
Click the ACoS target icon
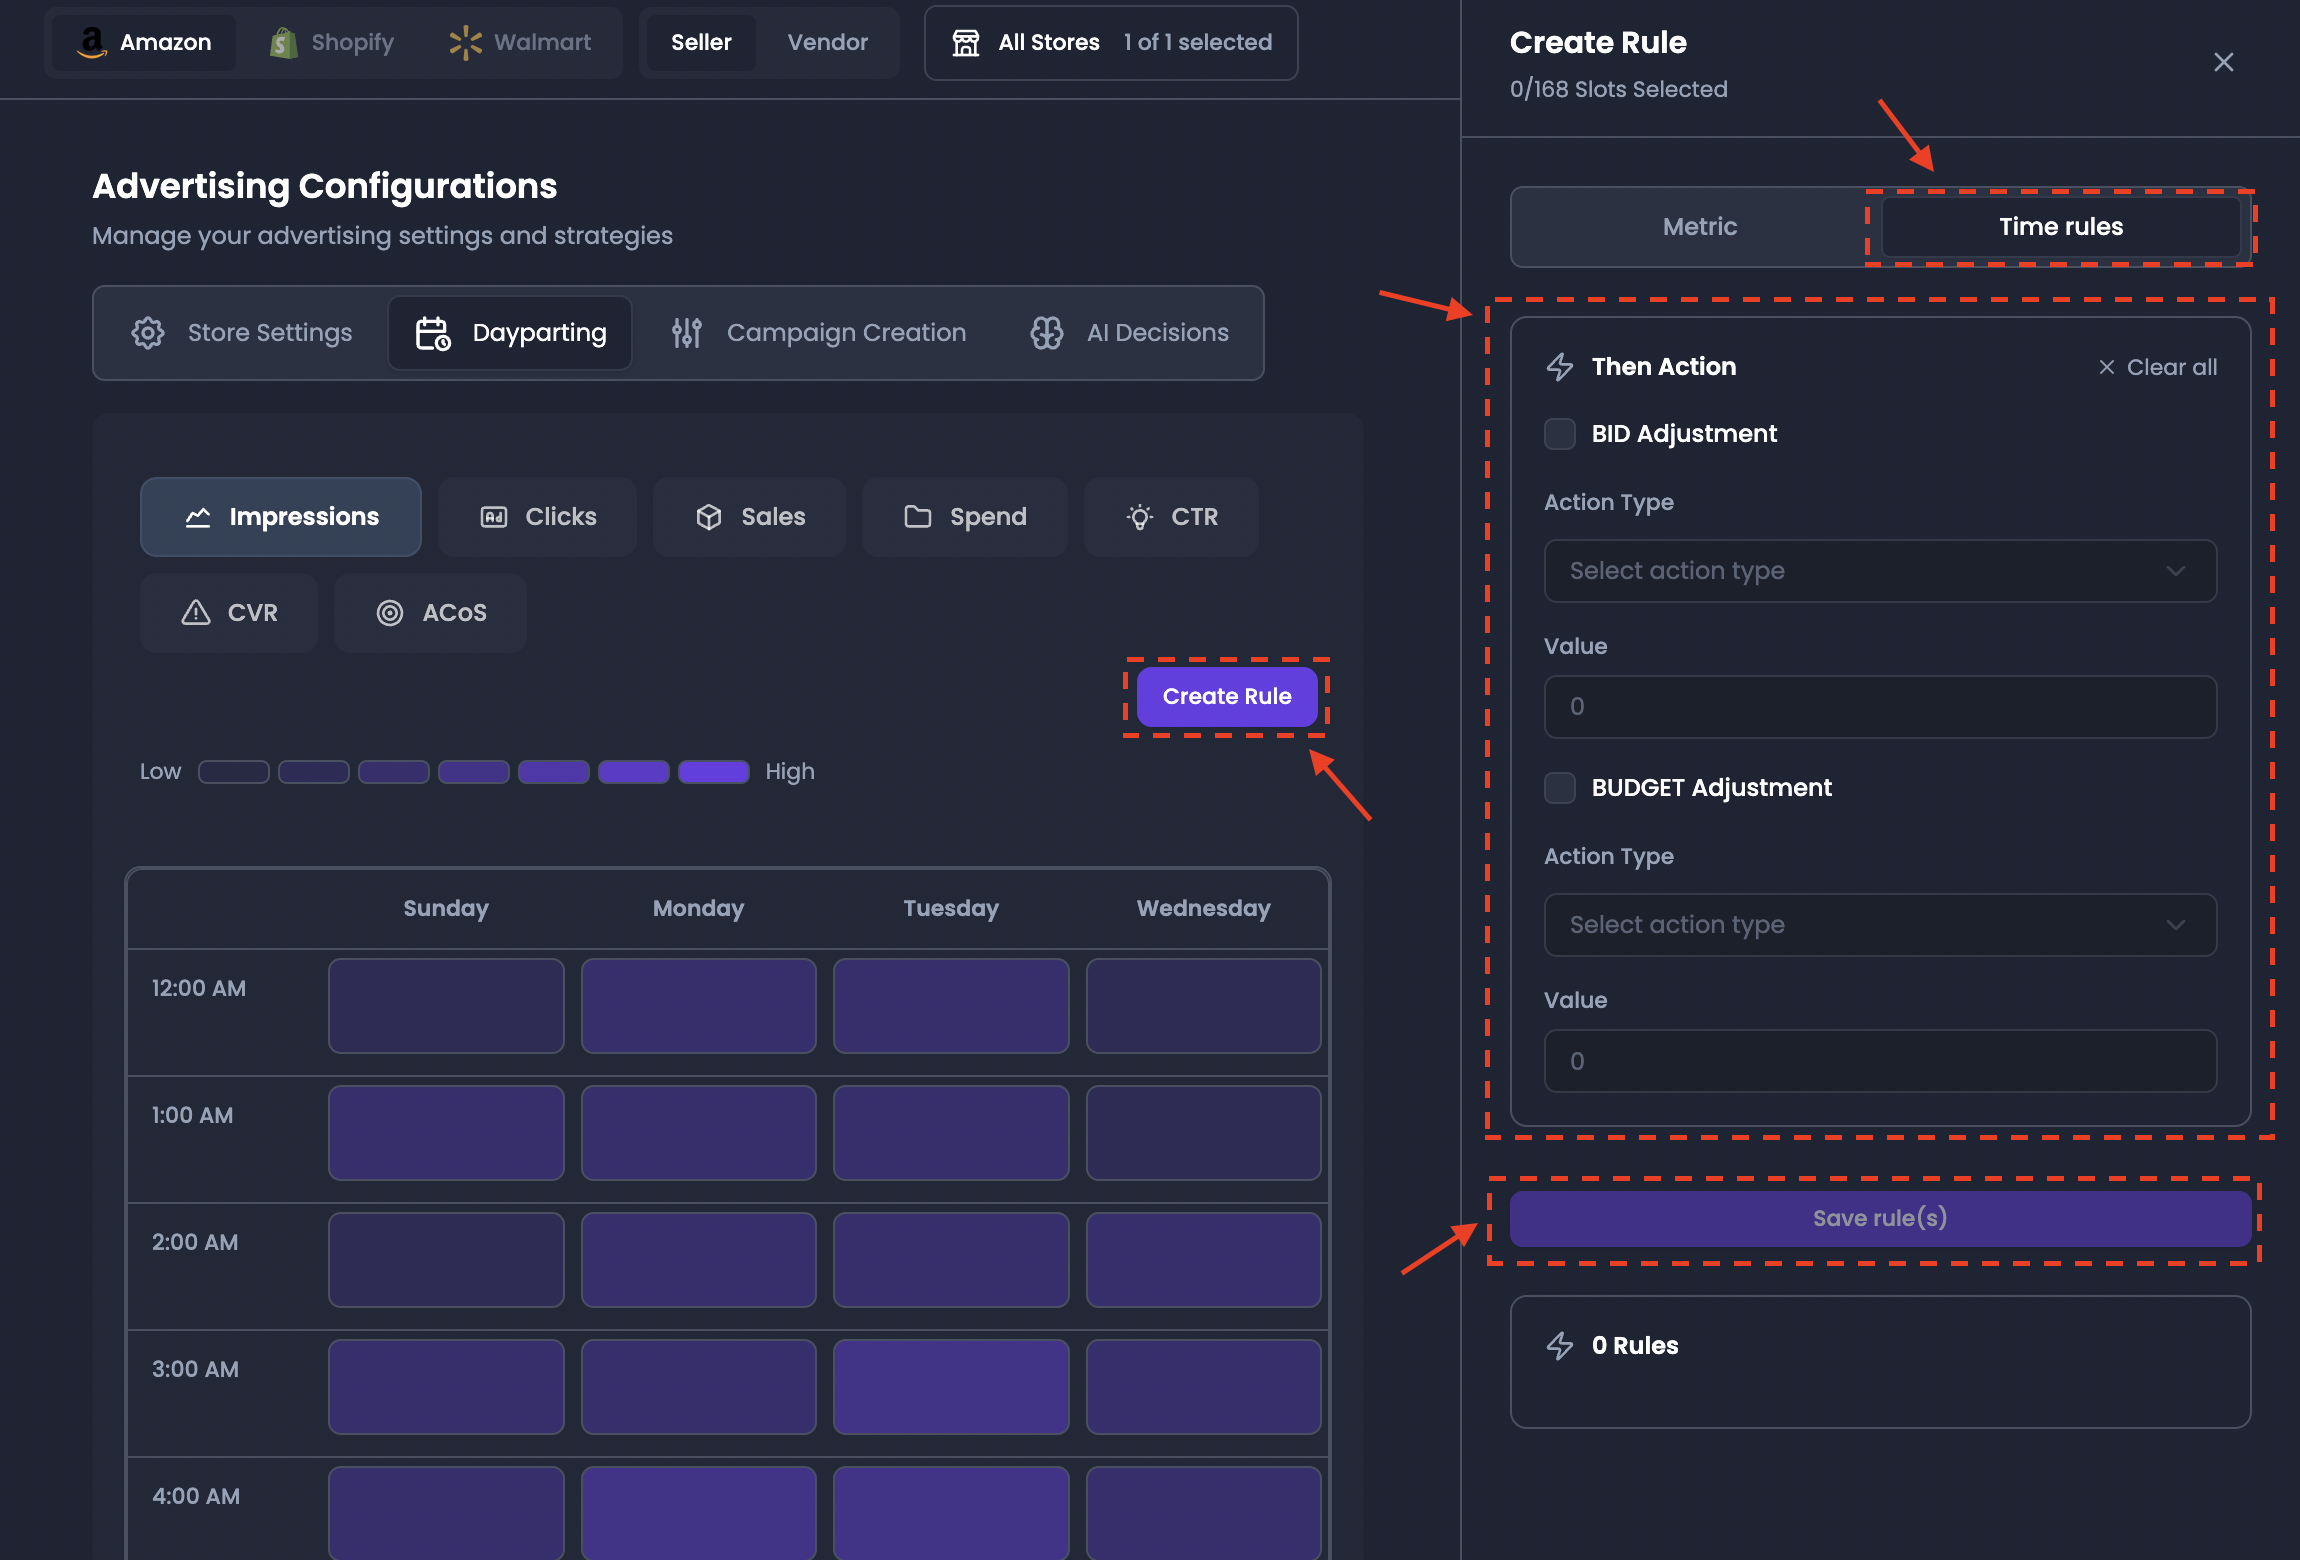390,613
